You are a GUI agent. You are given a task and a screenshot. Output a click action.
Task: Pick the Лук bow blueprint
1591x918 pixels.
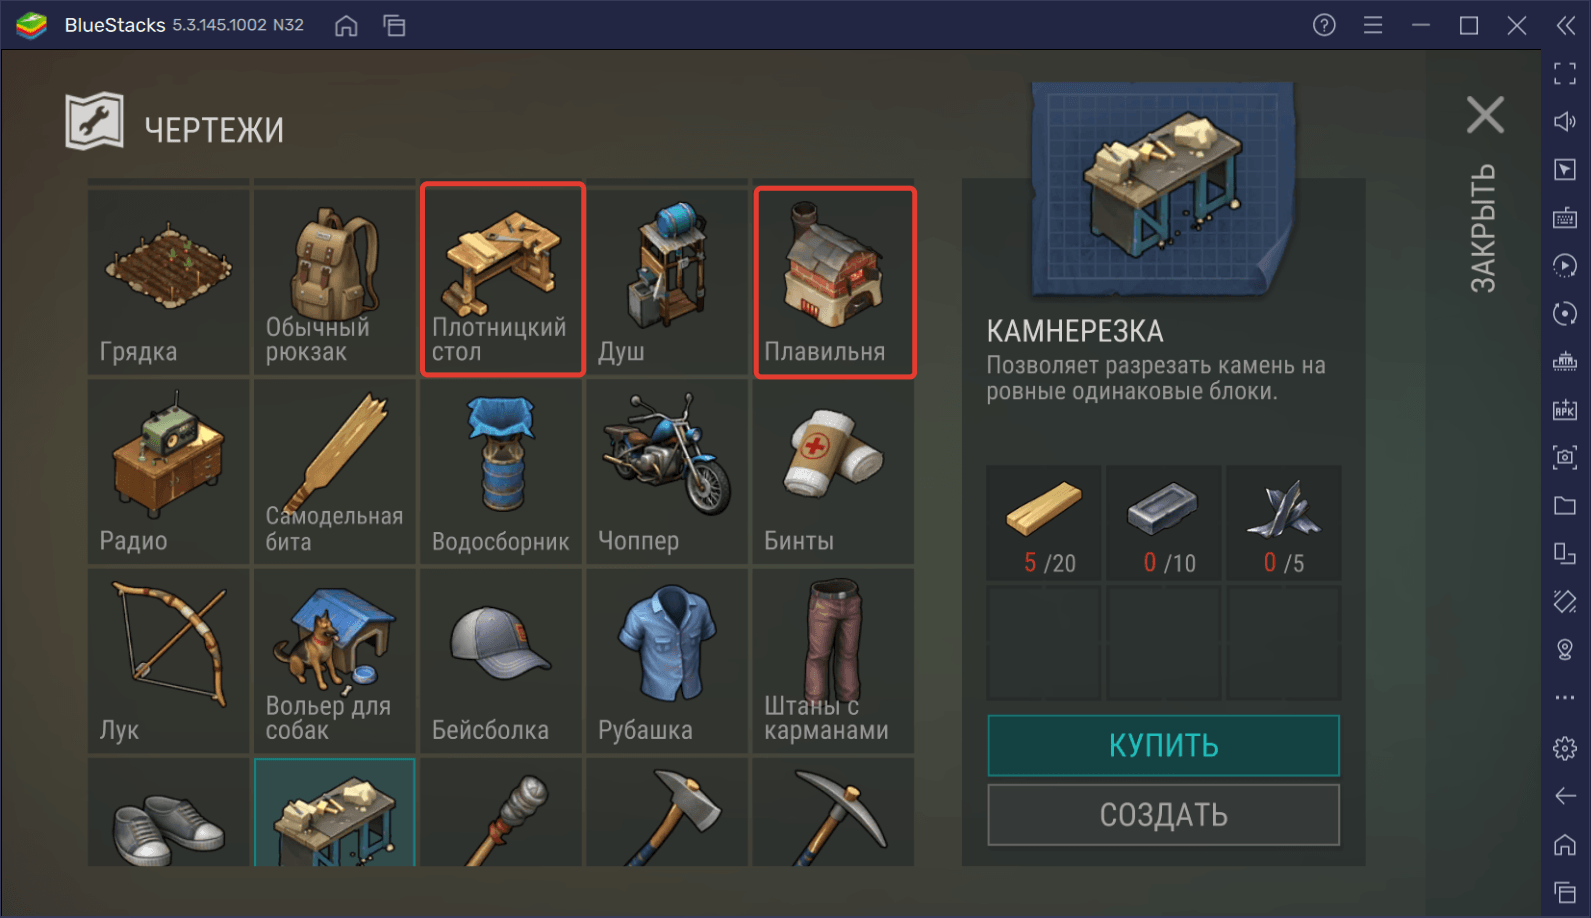[x=168, y=661]
